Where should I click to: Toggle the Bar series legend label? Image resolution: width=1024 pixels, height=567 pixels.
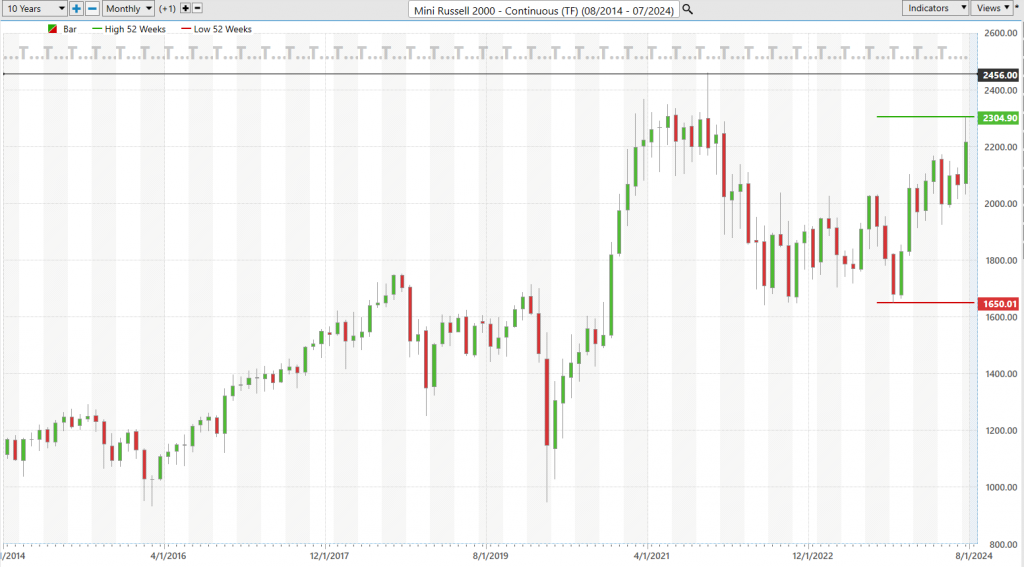tap(70, 29)
